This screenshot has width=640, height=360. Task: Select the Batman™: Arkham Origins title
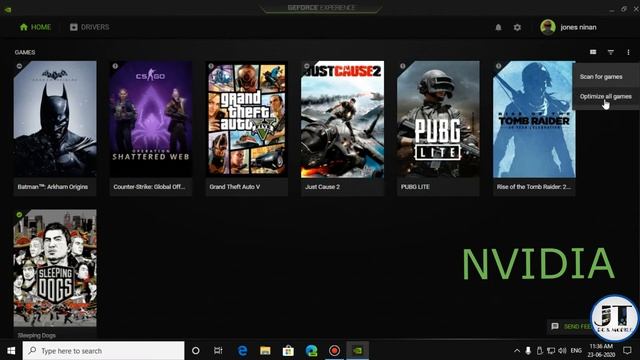(x=53, y=187)
